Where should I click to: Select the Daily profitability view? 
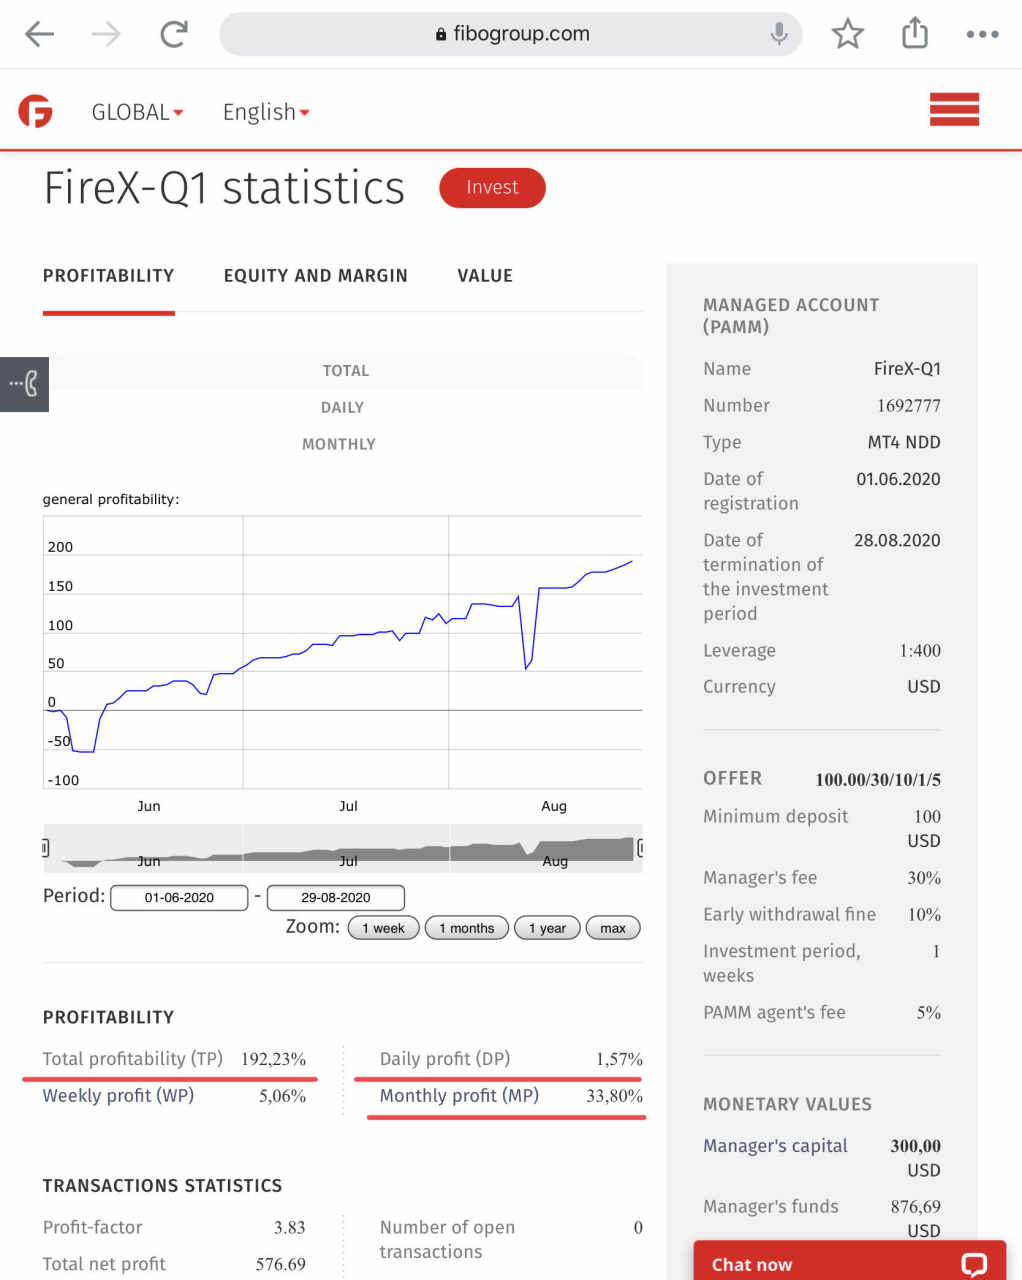pos(342,408)
